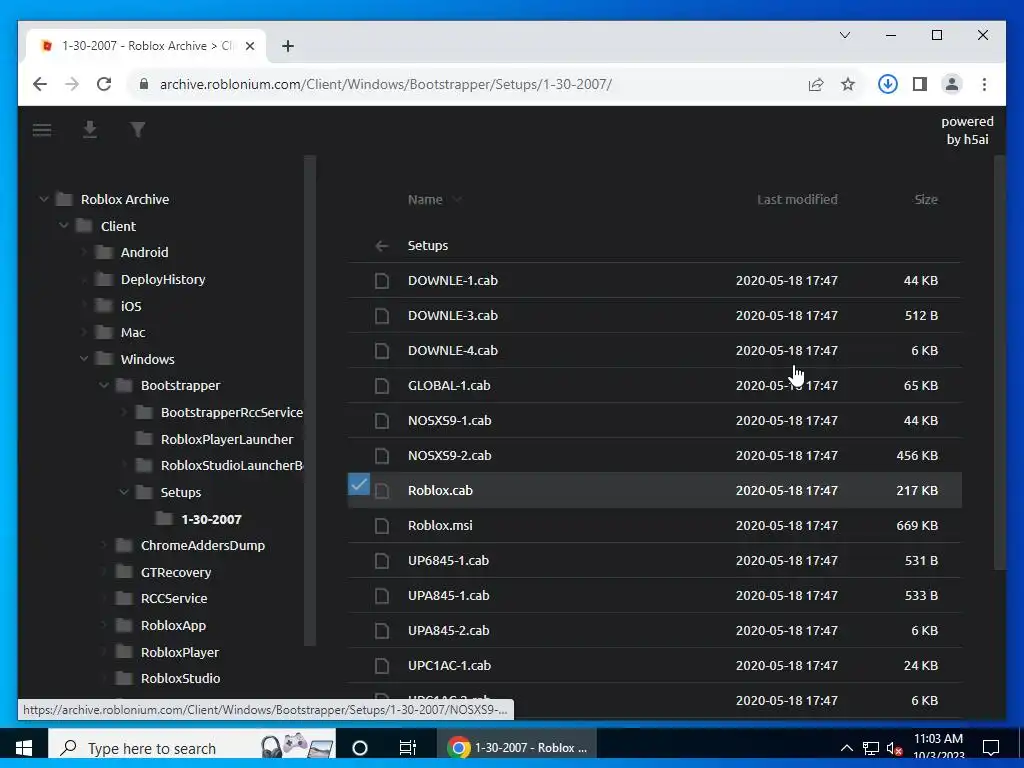This screenshot has height=768, width=1024.
Task: Sort by Last modified column
Action: (x=797, y=200)
